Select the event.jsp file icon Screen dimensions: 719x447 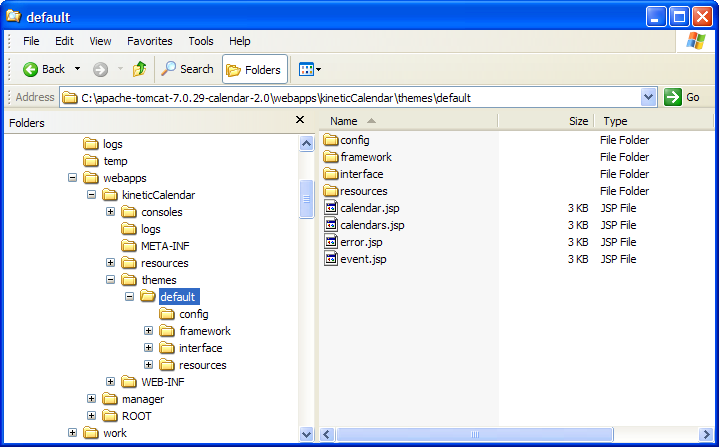(x=331, y=258)
